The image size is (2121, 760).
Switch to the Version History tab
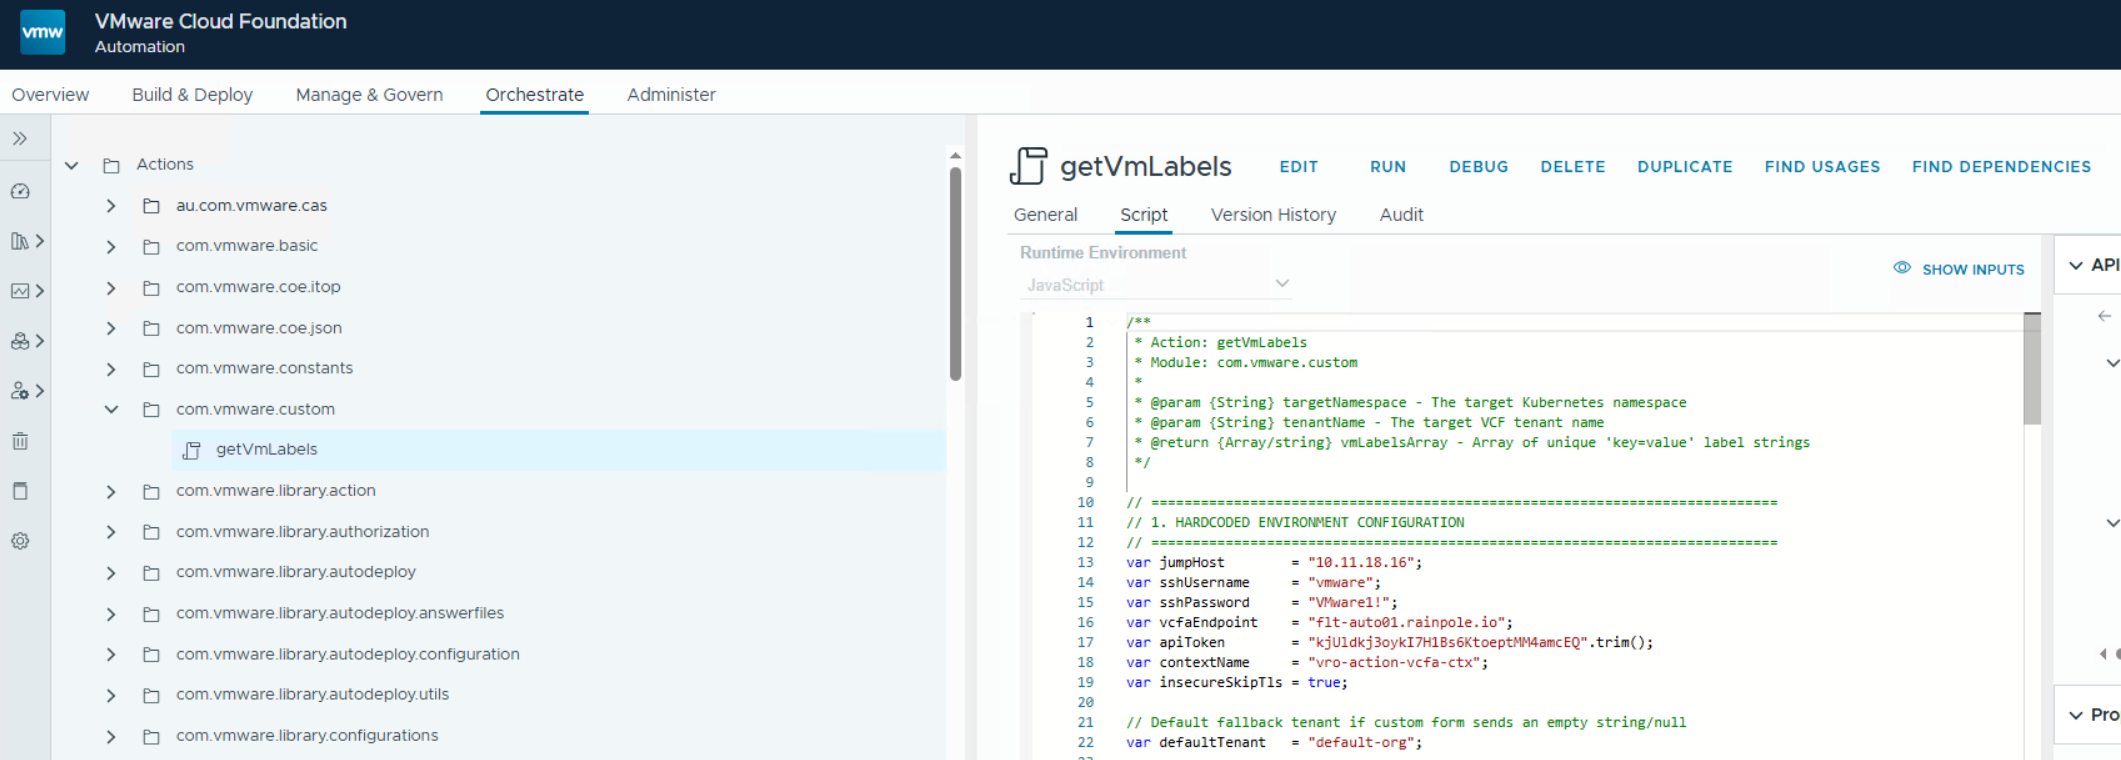click(1273, 215)
